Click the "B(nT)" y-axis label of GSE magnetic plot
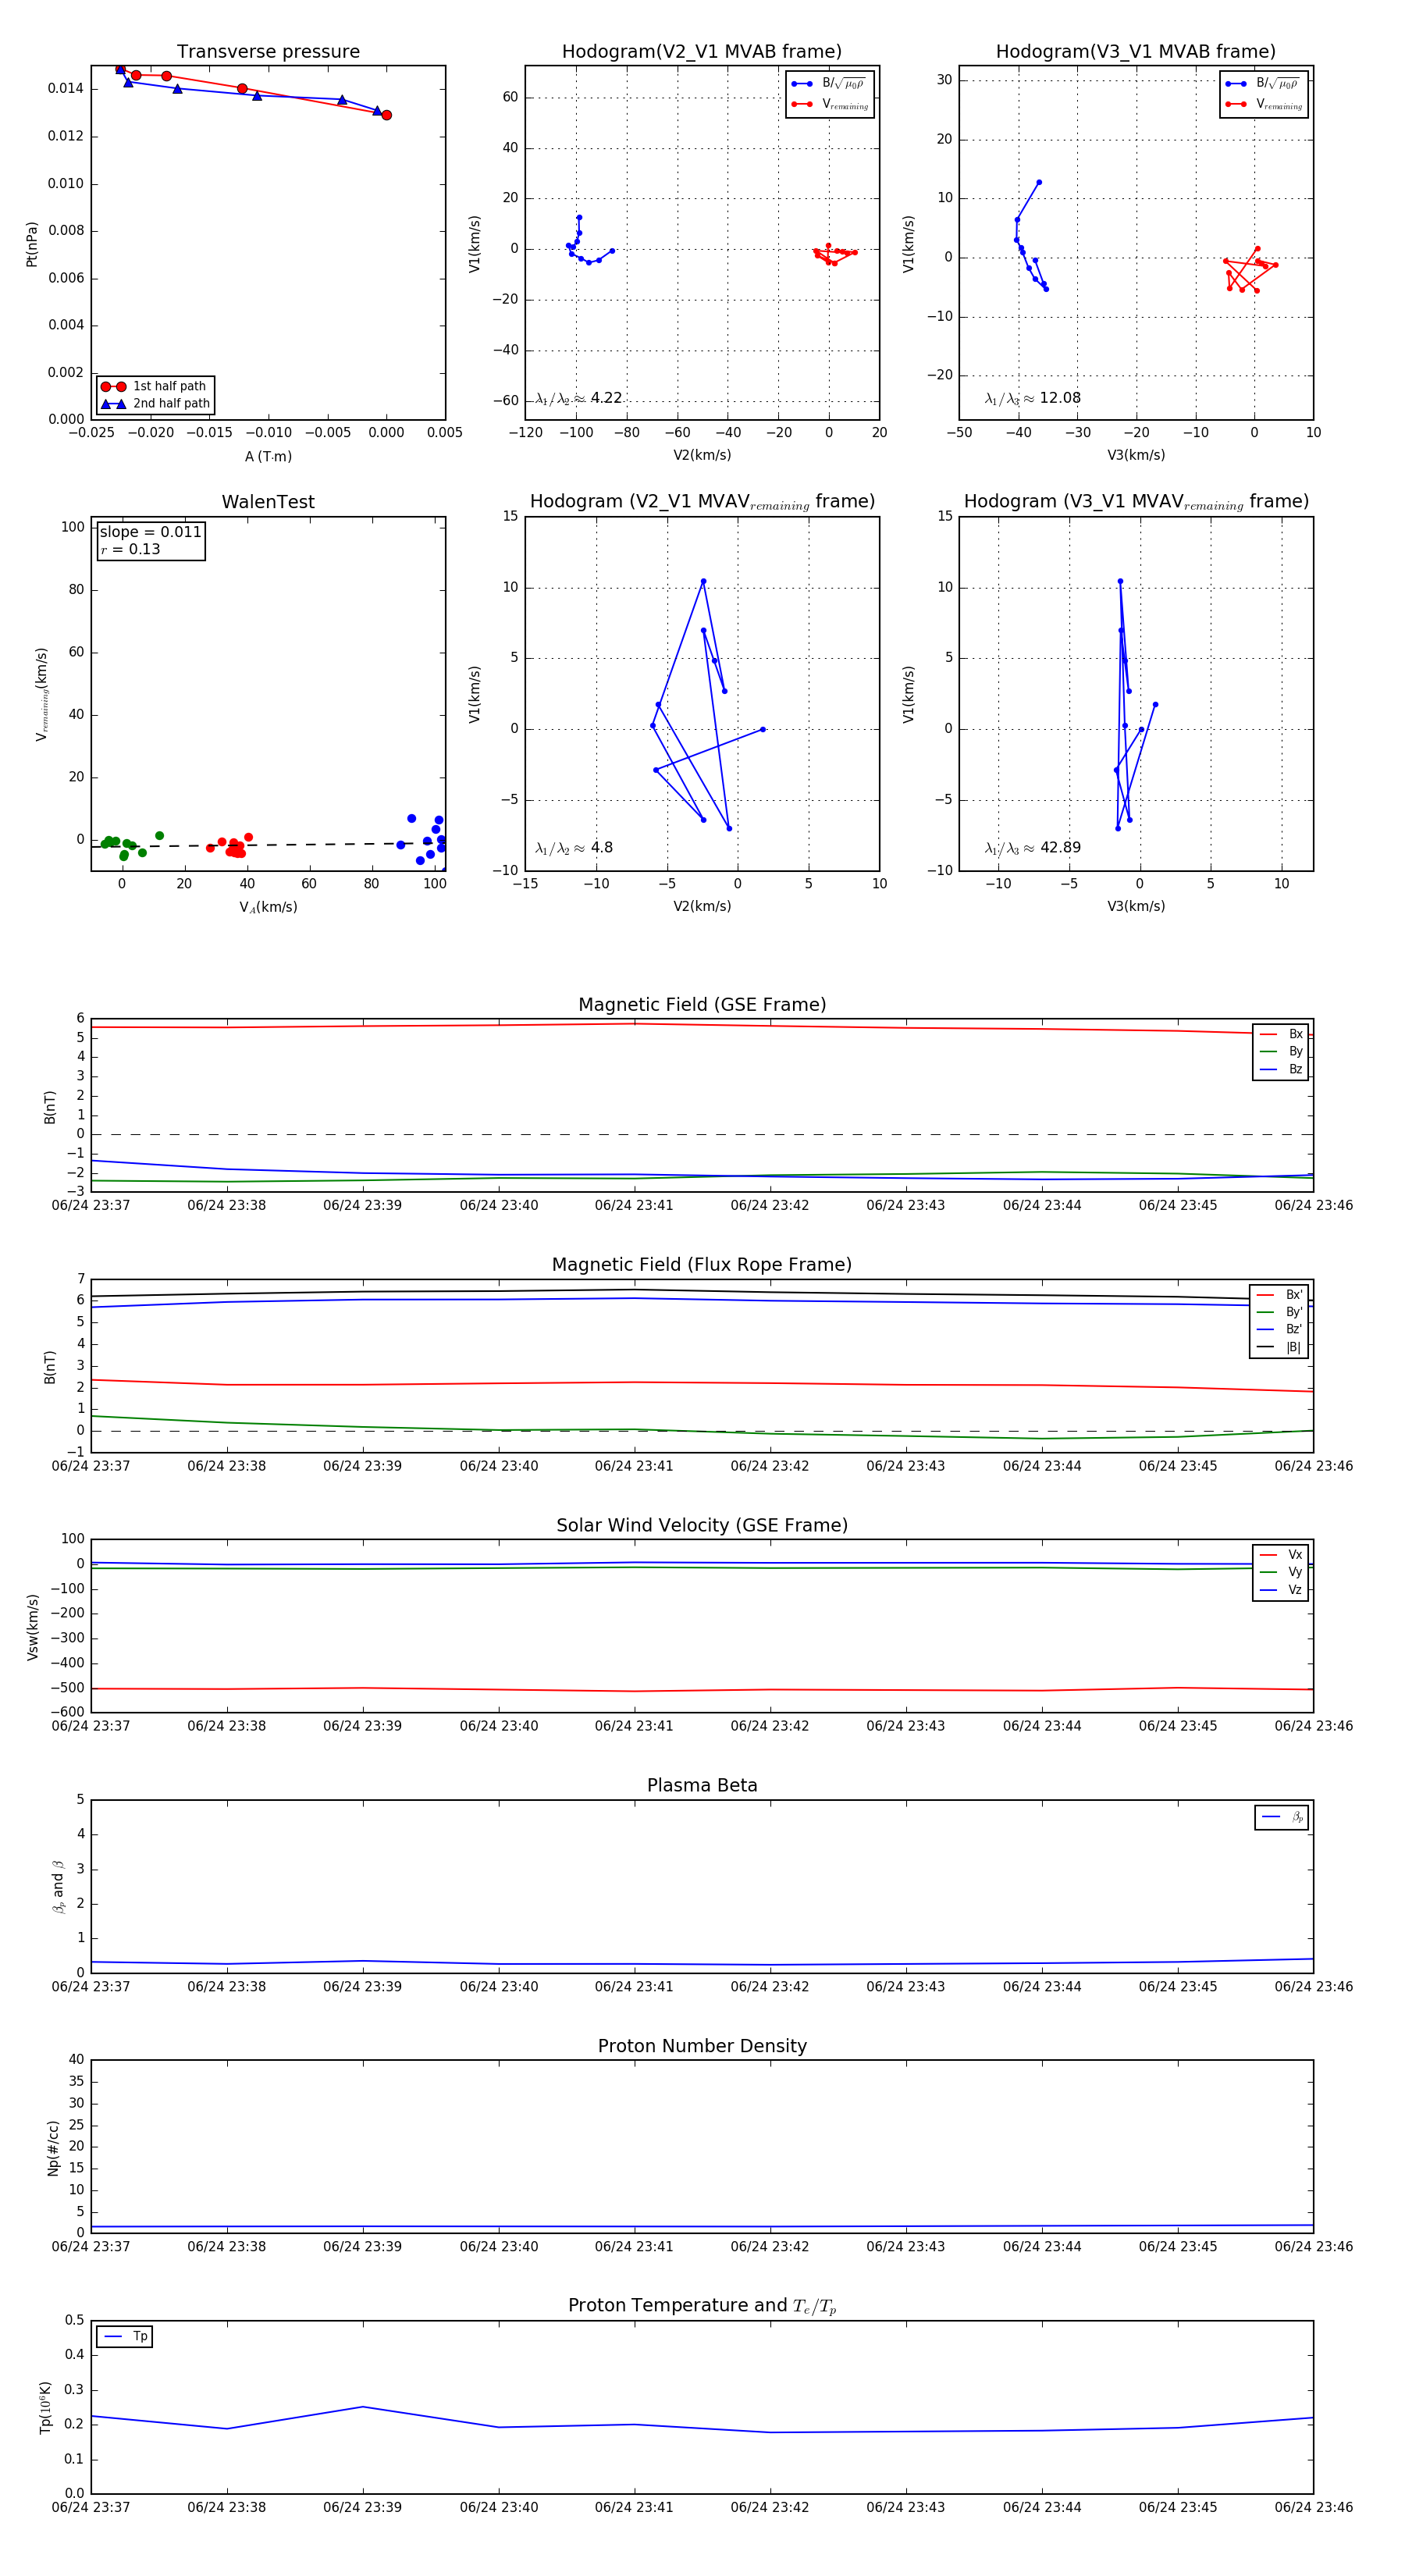 pos(50,1106)
